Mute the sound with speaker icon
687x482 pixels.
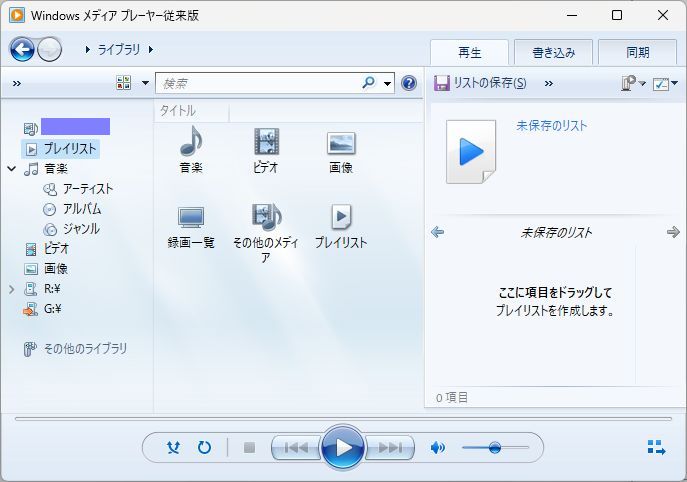pyautogui.click(x=438, y=447)
